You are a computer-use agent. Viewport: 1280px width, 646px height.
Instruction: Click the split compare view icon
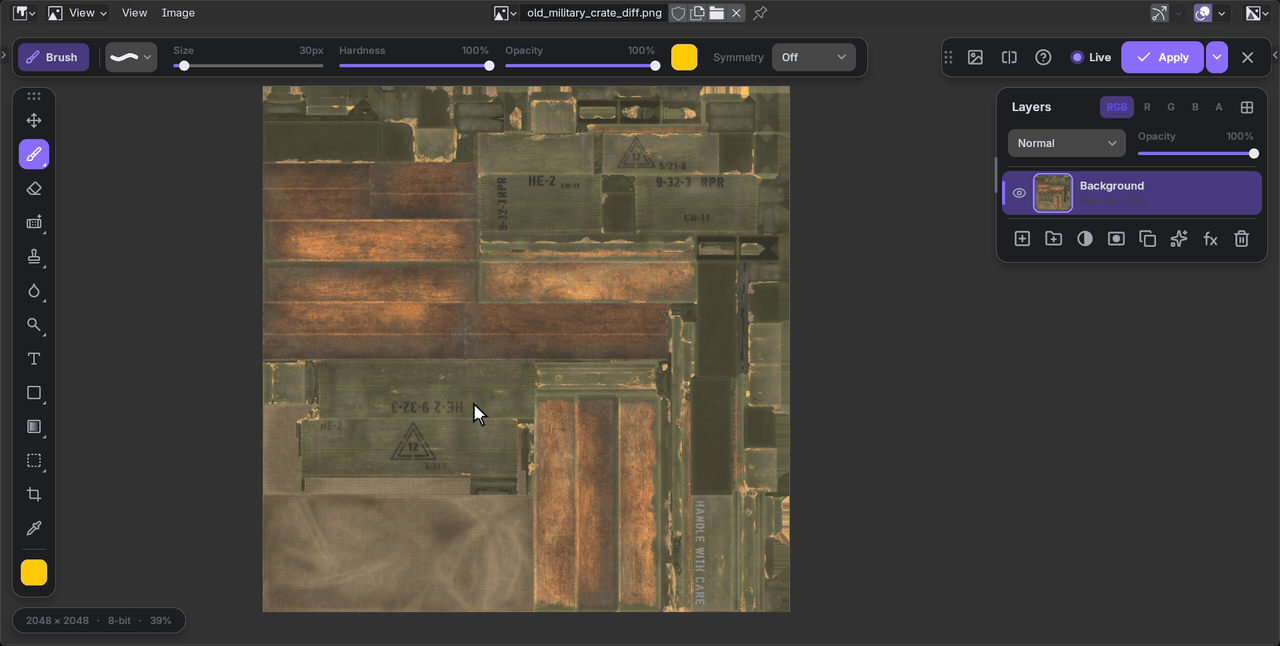click(1009, 58)
